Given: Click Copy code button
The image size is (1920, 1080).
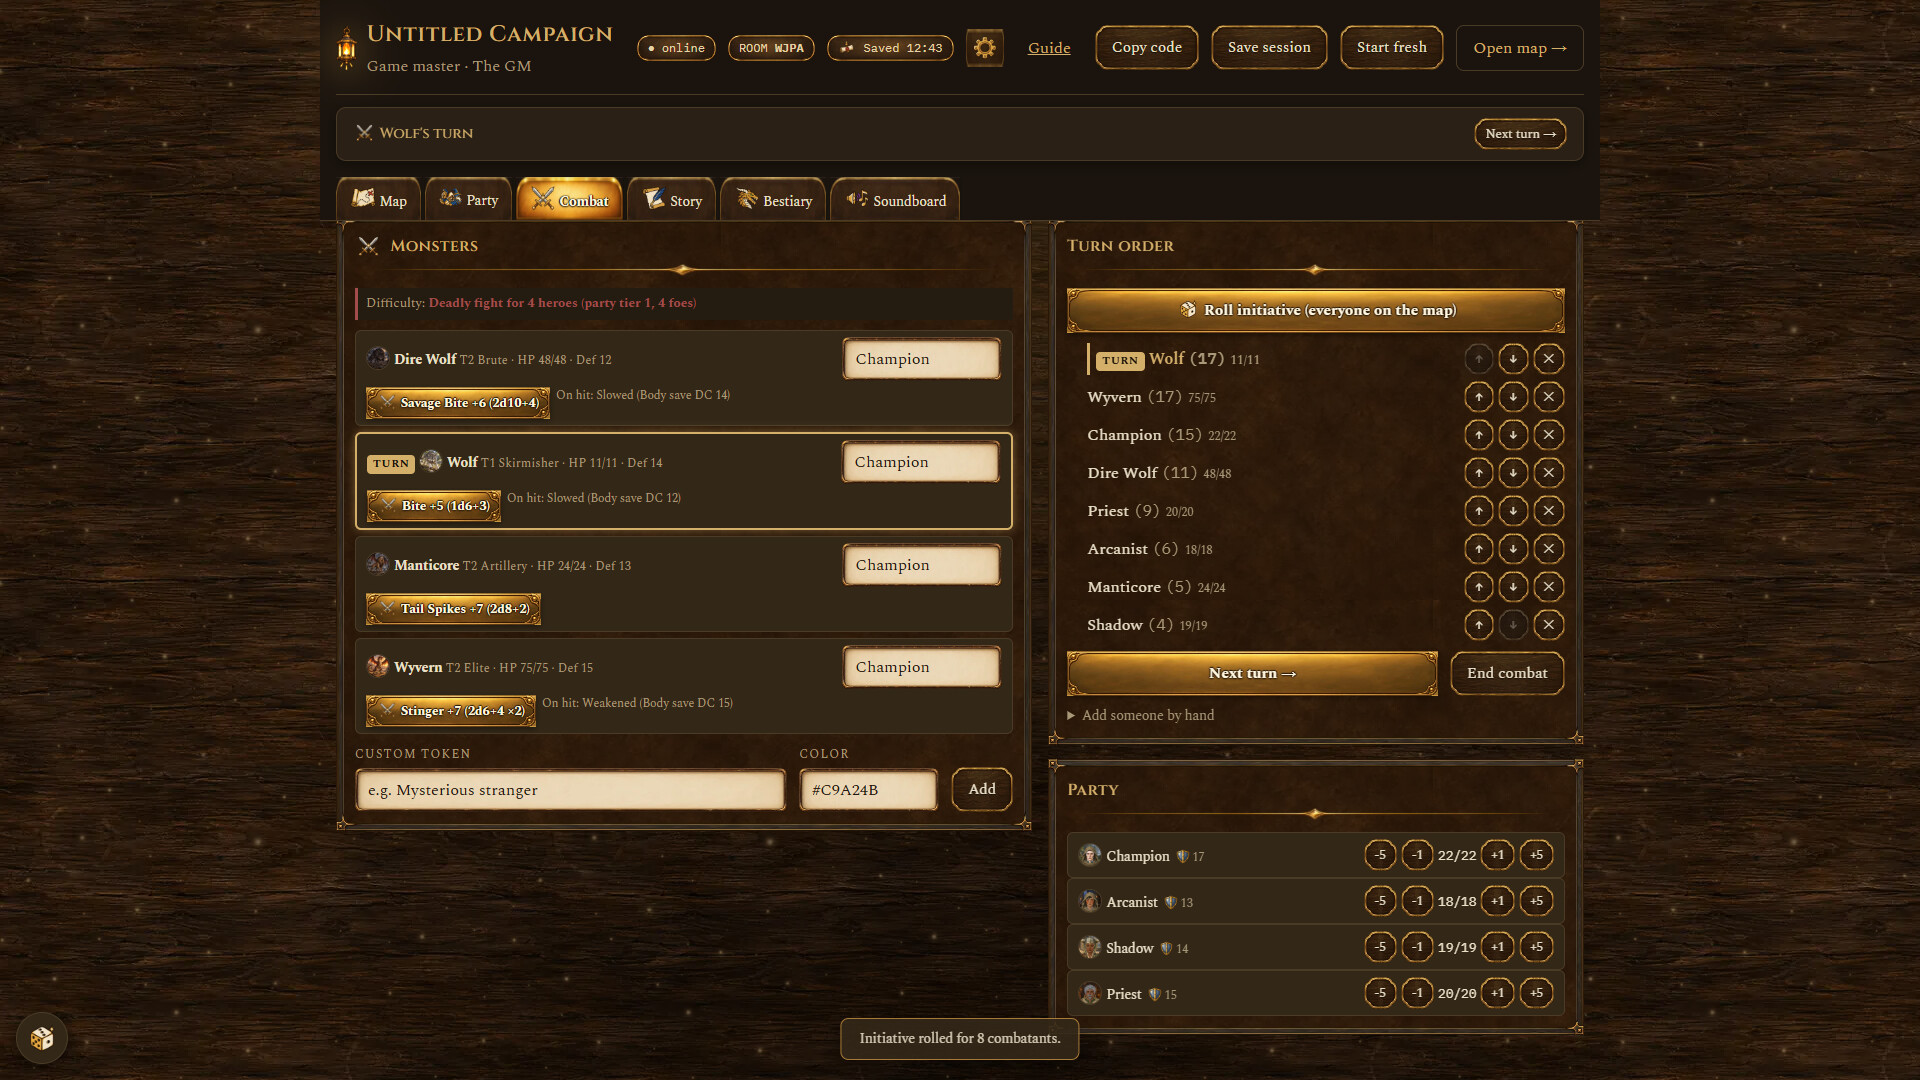Looking at the screenshot, I should [1147, 47].
